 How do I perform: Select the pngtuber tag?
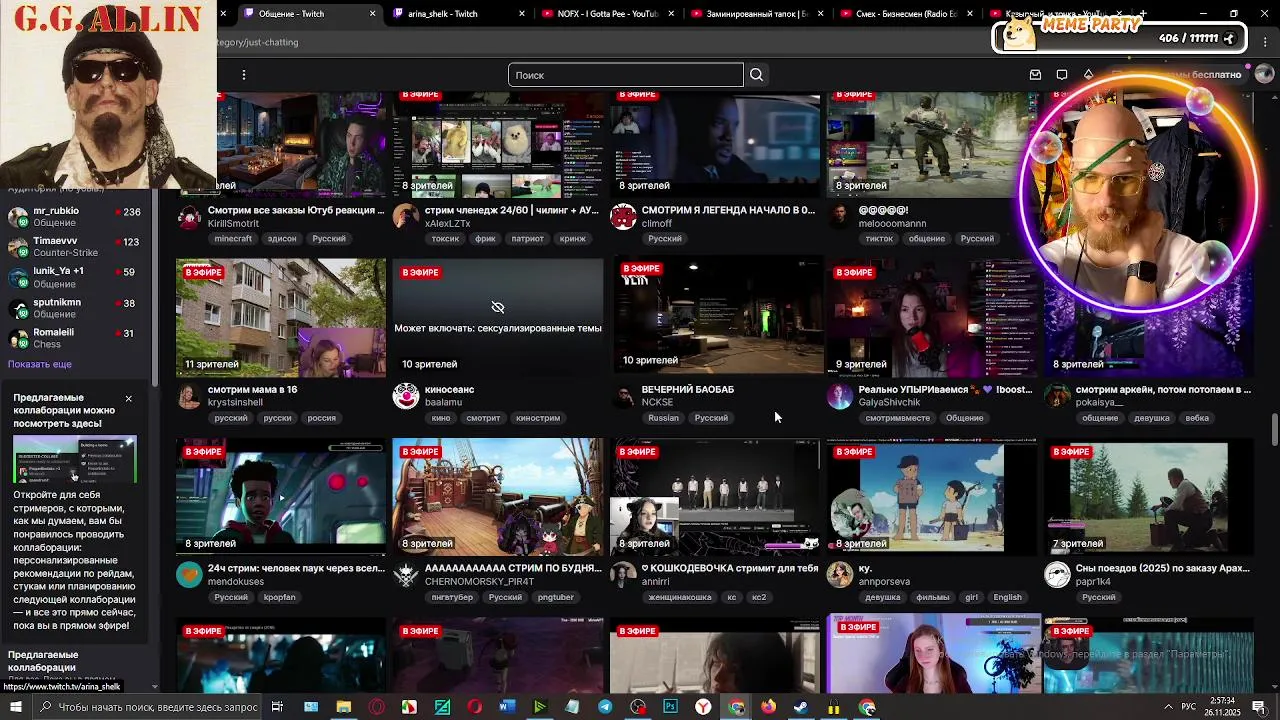(556, 597)
